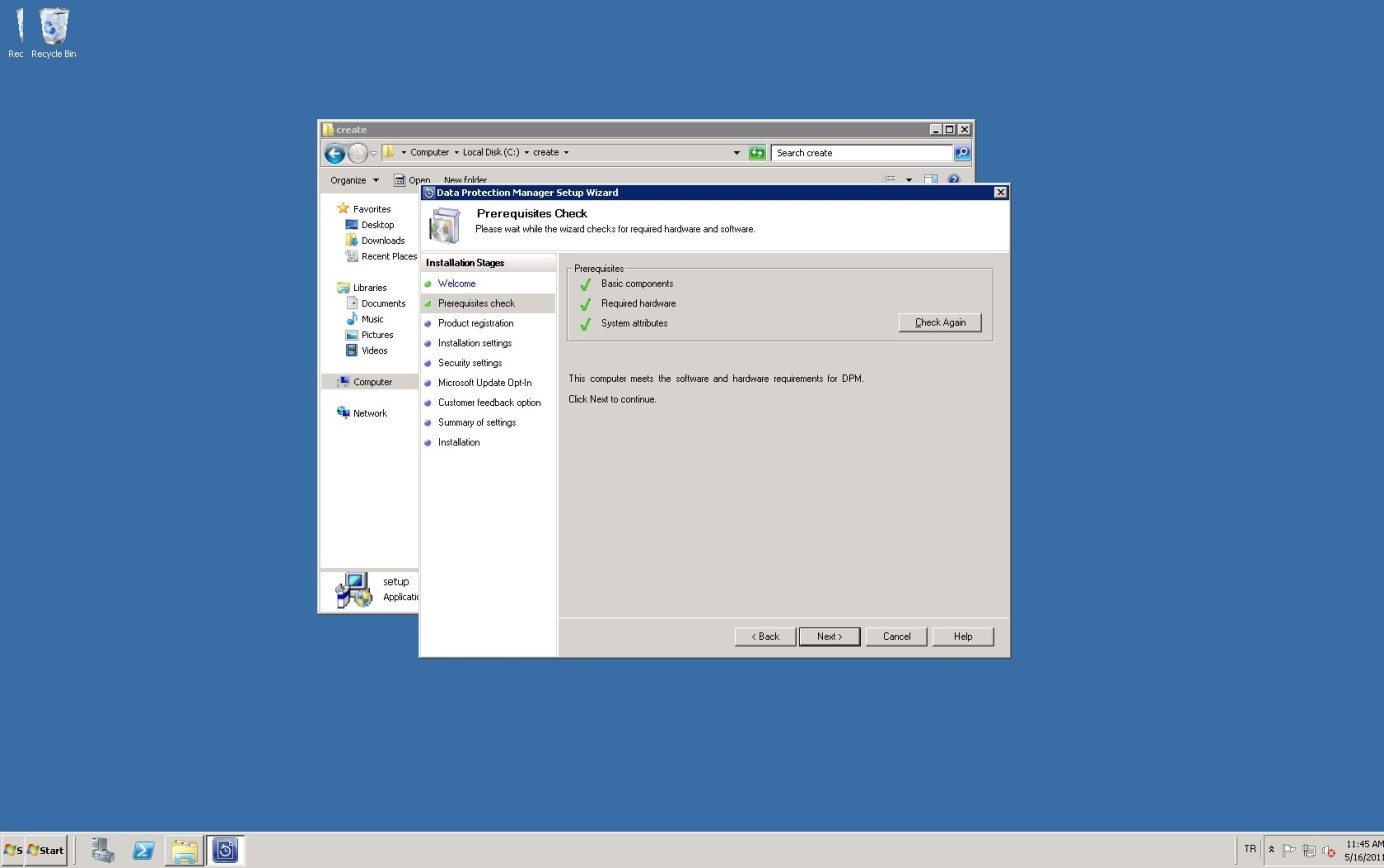The height and width of the screenshot is (868, 1384).
Task: Select Customer feedback option stage
Action: pos(489,403)
